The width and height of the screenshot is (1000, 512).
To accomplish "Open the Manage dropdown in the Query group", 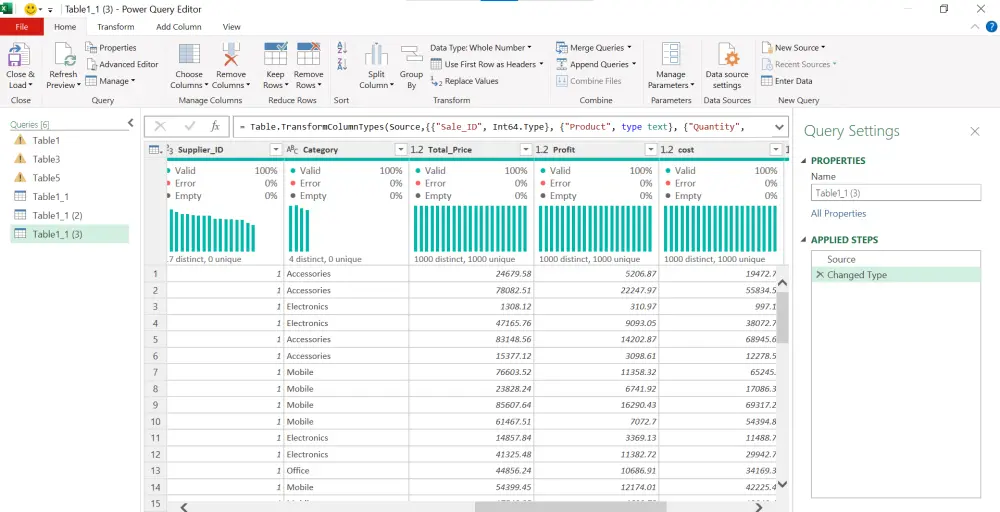I will (110, 81).
